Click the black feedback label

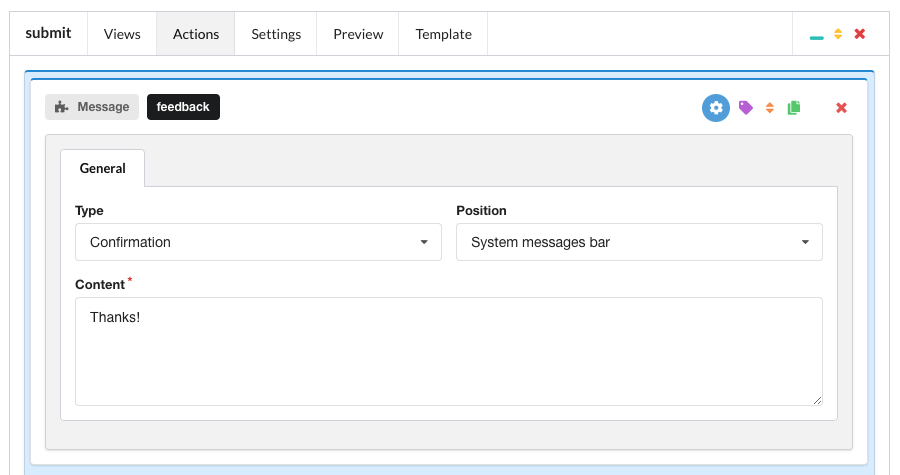(183, 107)
